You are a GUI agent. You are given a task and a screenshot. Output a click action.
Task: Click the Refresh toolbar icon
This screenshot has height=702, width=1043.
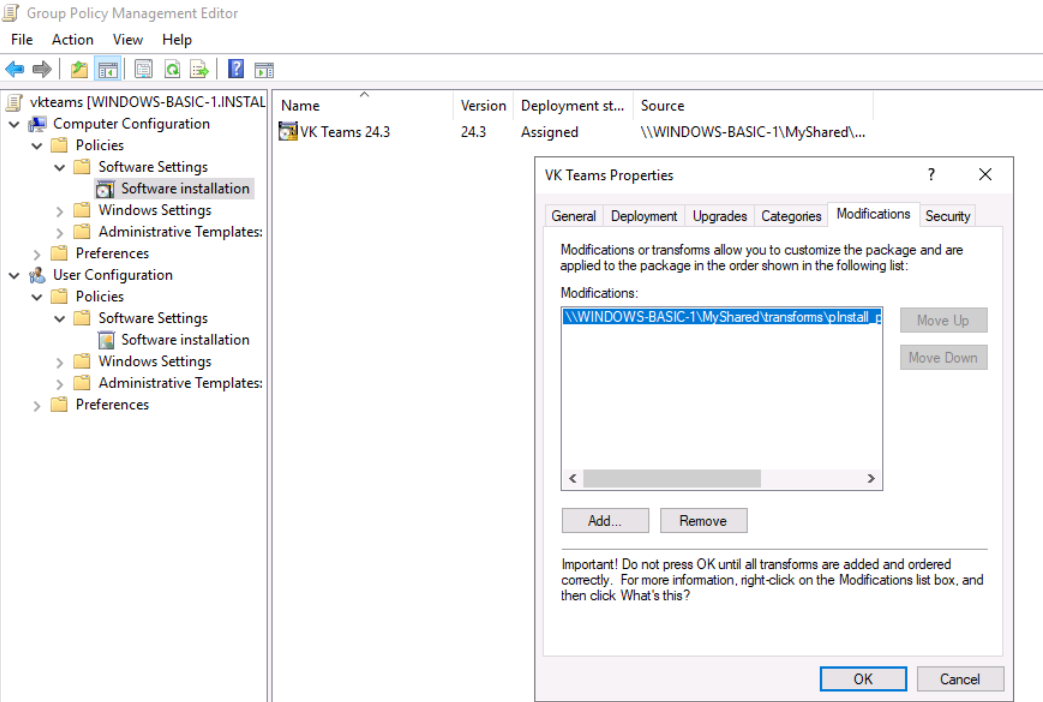(x=172, y=69)
